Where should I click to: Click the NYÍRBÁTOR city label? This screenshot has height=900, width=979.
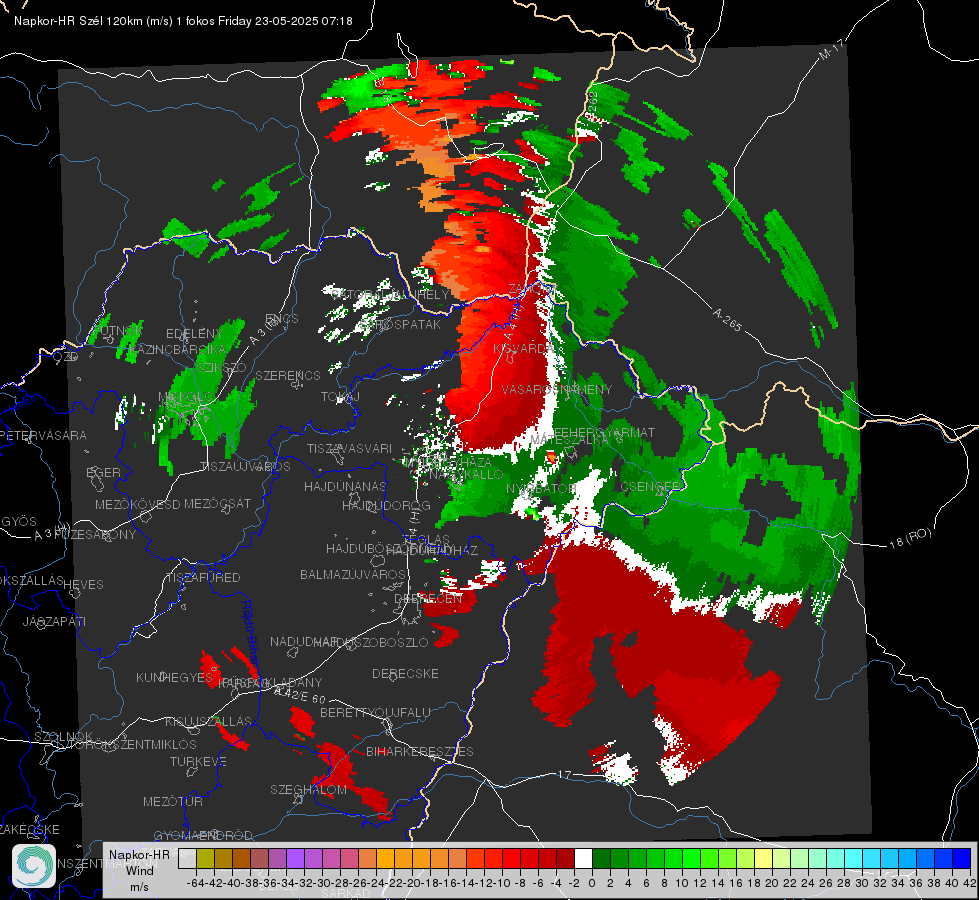click(x=541, y=488)
